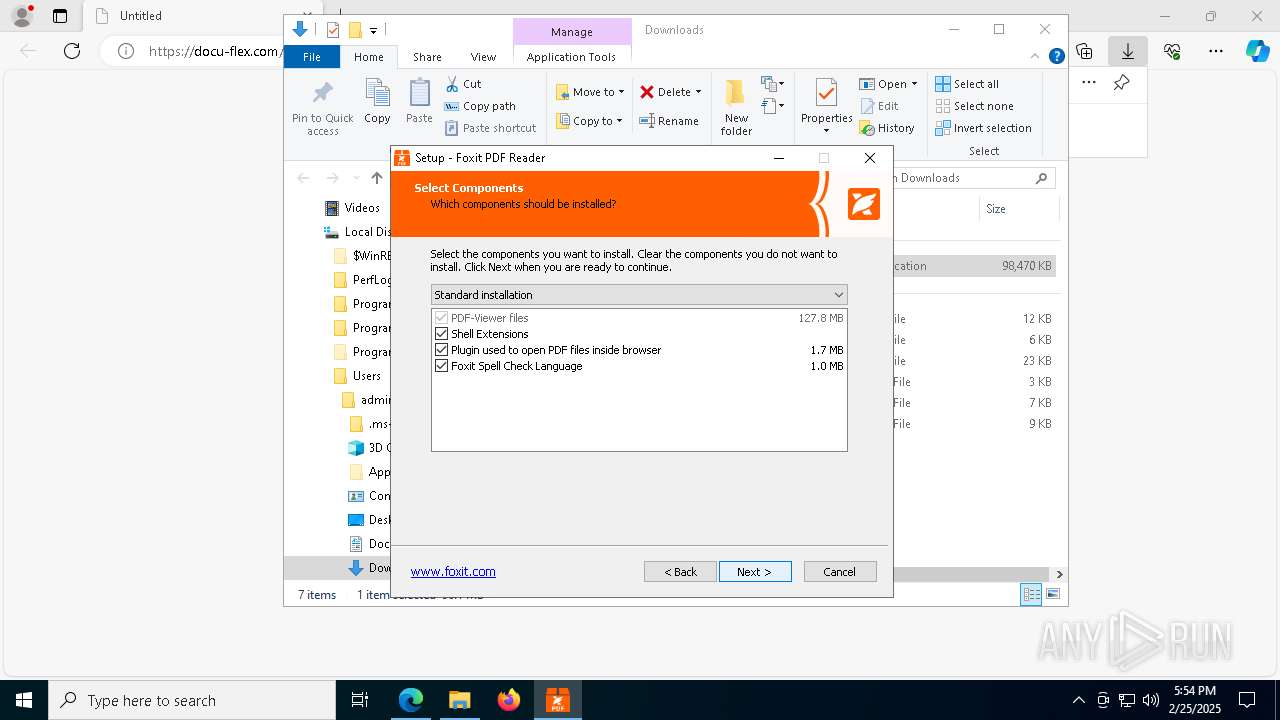This screenshot has height=720, width=1280.
Task: Uncheck Plugin used to open PDF files inside browser
Action: (x=442, y=350)
